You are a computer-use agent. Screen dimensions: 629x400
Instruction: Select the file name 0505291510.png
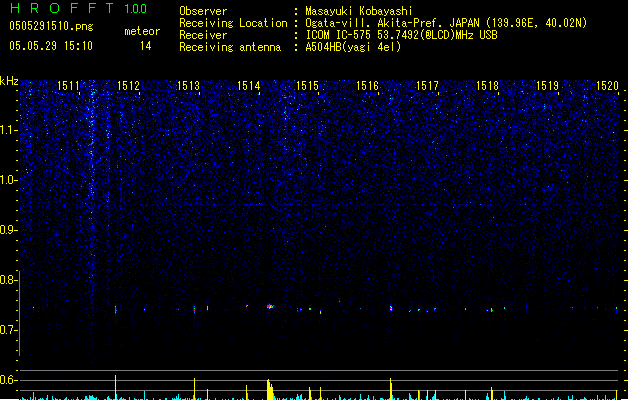coord(51,26)
